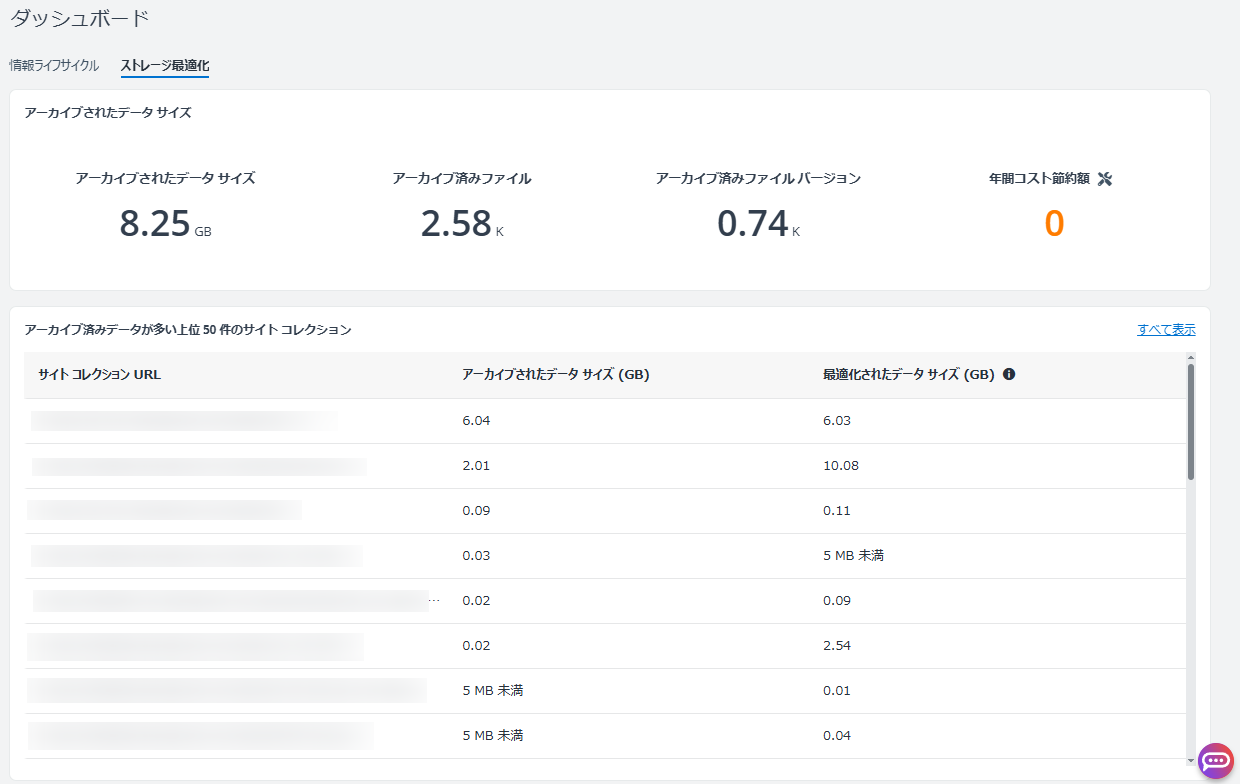This screenshot has width=1240, height=784.
Task: Click the 6.04 archived size cell
Action: click(476, 420)
